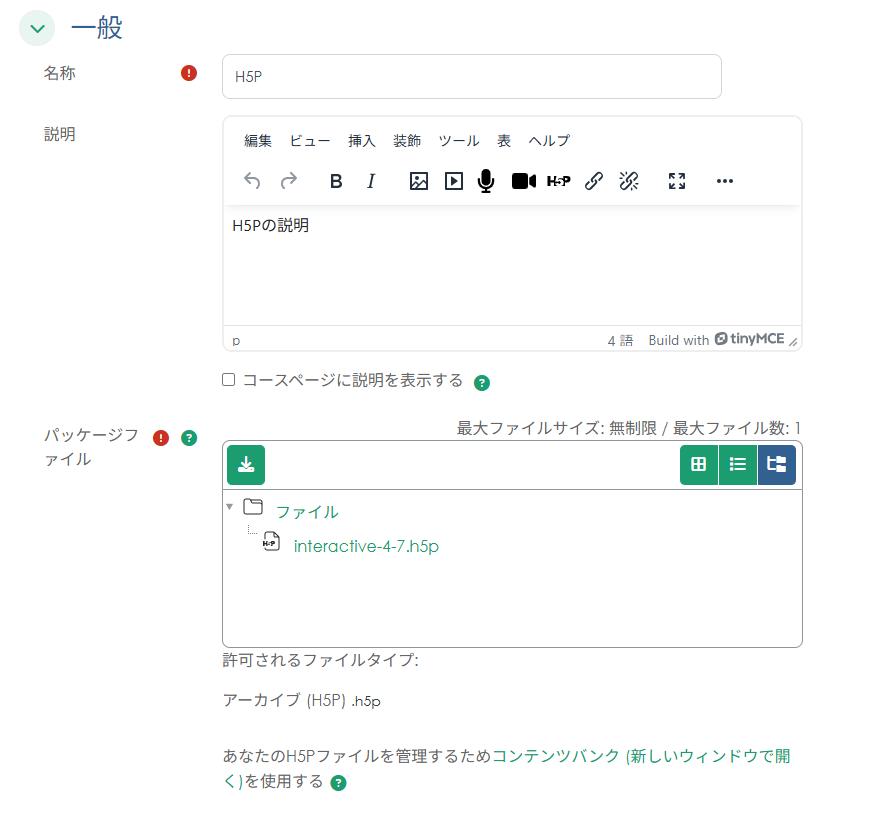Screen dimensions: 879x814
Task: Open the 挿入 menu
Action: coord(361,141)
